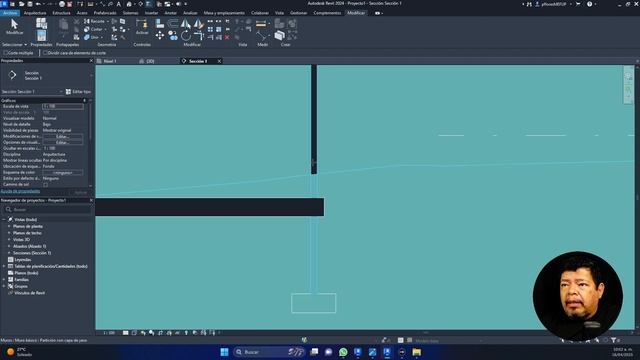
Task: Open the Archivo menu
Action: click(x=10, y=13)
